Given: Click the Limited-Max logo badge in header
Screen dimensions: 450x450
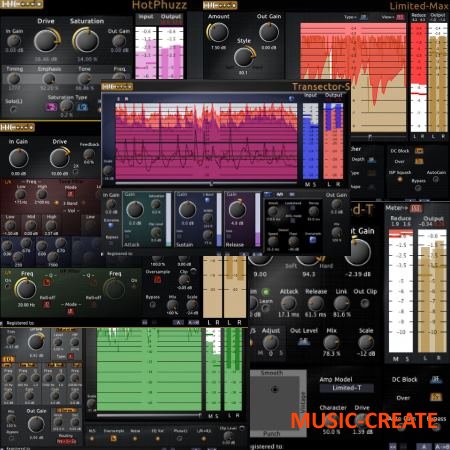Looking at the screenshot, I should coord(220,5).
